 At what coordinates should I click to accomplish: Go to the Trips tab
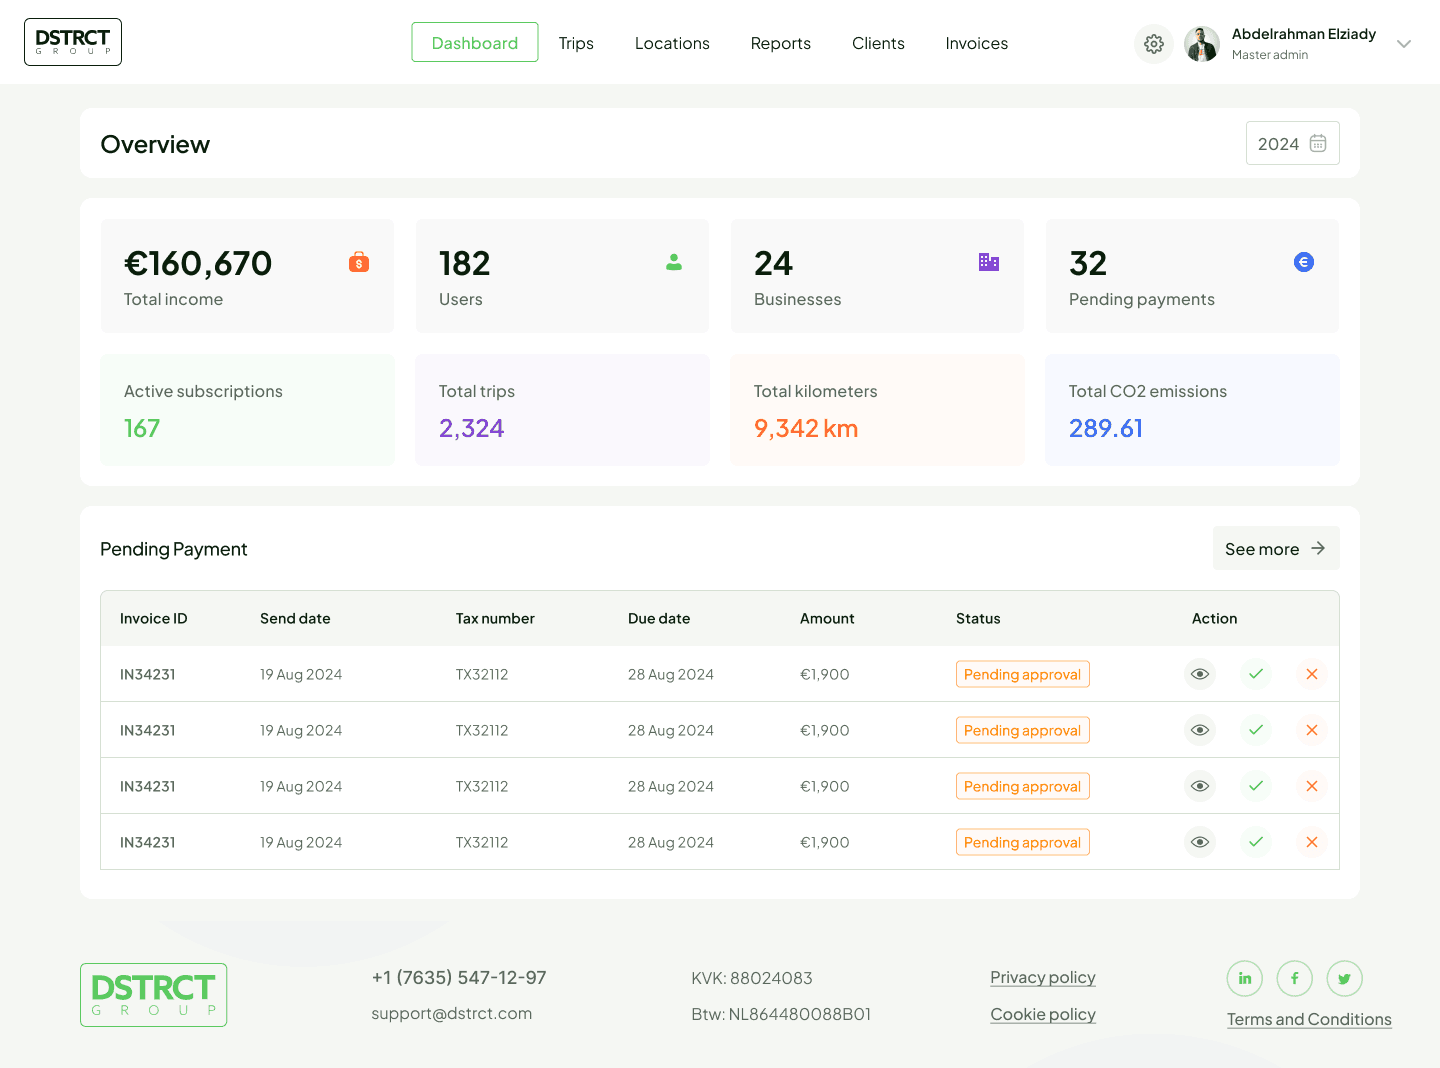pos(576,43)
